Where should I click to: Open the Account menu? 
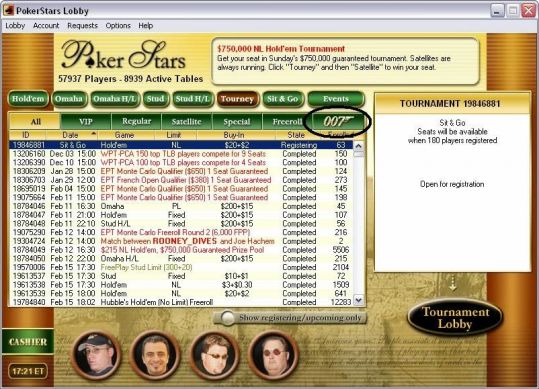coord(46,25)
